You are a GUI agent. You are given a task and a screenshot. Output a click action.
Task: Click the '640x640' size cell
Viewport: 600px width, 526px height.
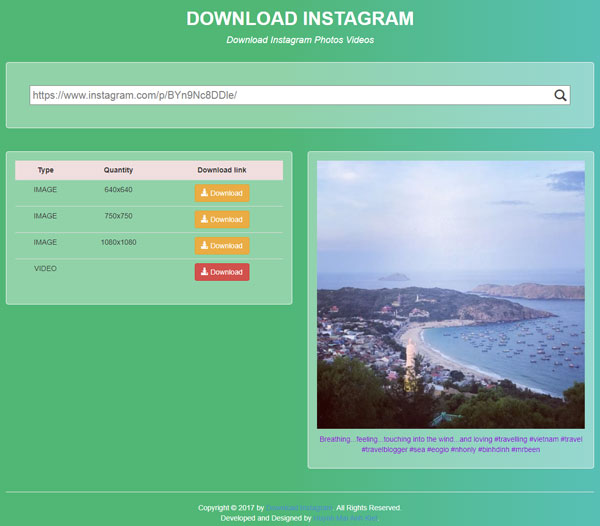tap(118, 189)
